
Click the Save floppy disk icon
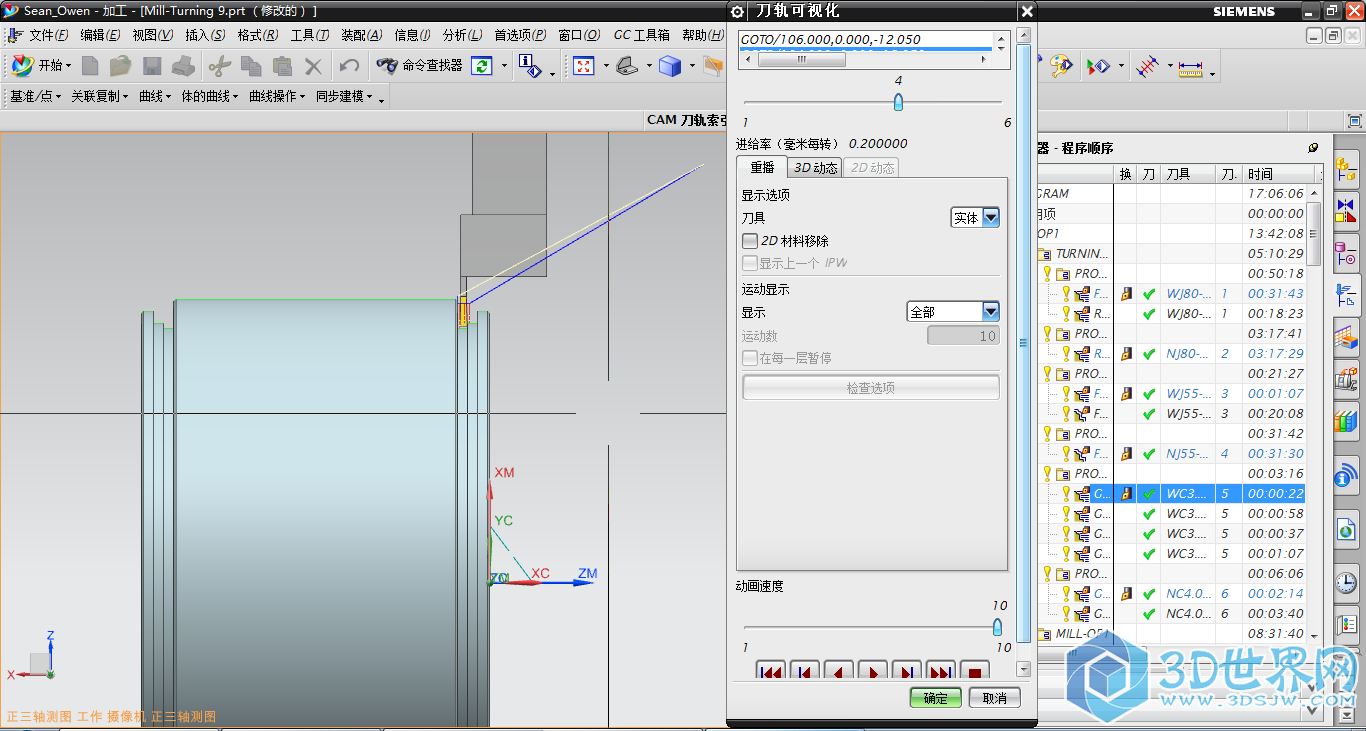152,66
